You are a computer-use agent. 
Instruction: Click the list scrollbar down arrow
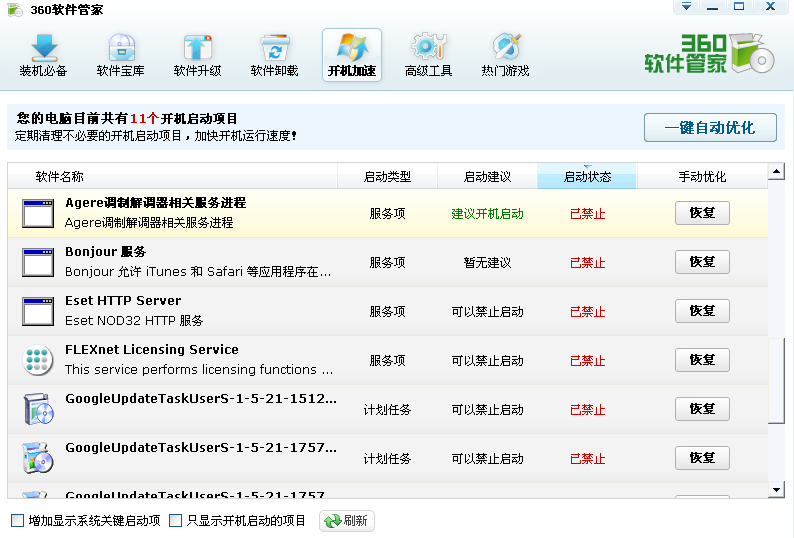(776, 489)
